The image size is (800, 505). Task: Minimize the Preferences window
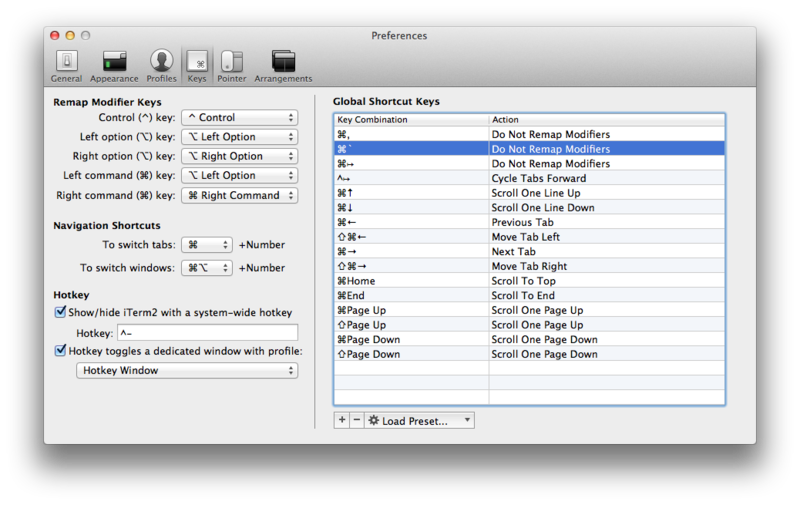[70, 35]
